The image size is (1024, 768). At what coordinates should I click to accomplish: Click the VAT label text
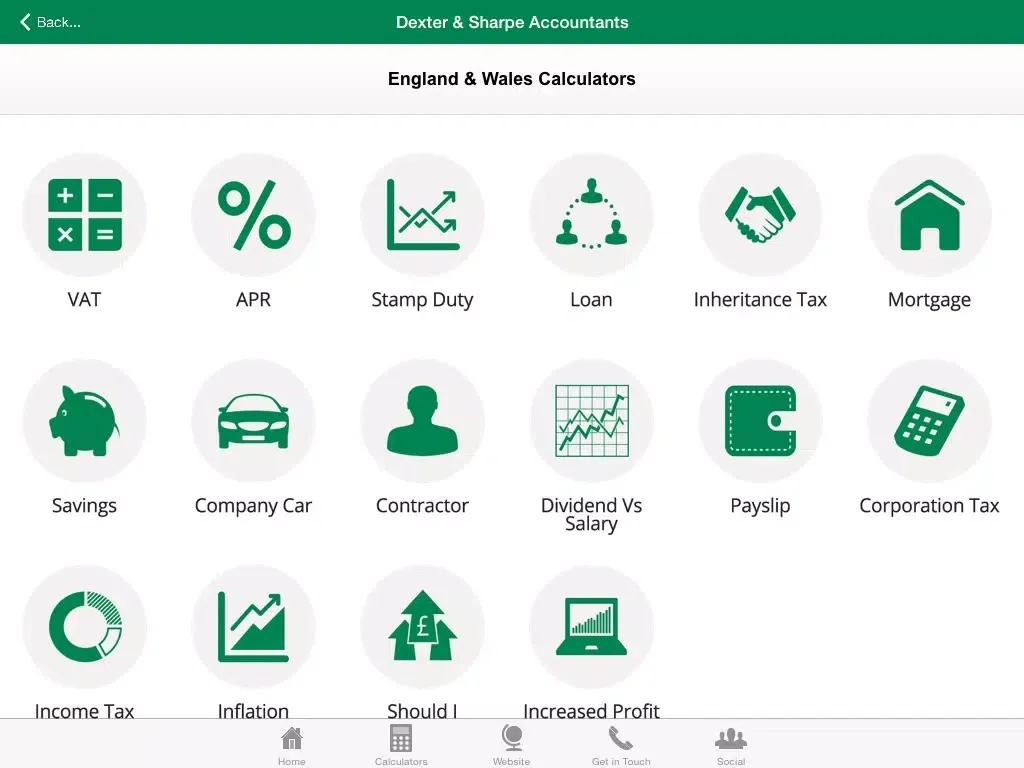pos(84,299)
